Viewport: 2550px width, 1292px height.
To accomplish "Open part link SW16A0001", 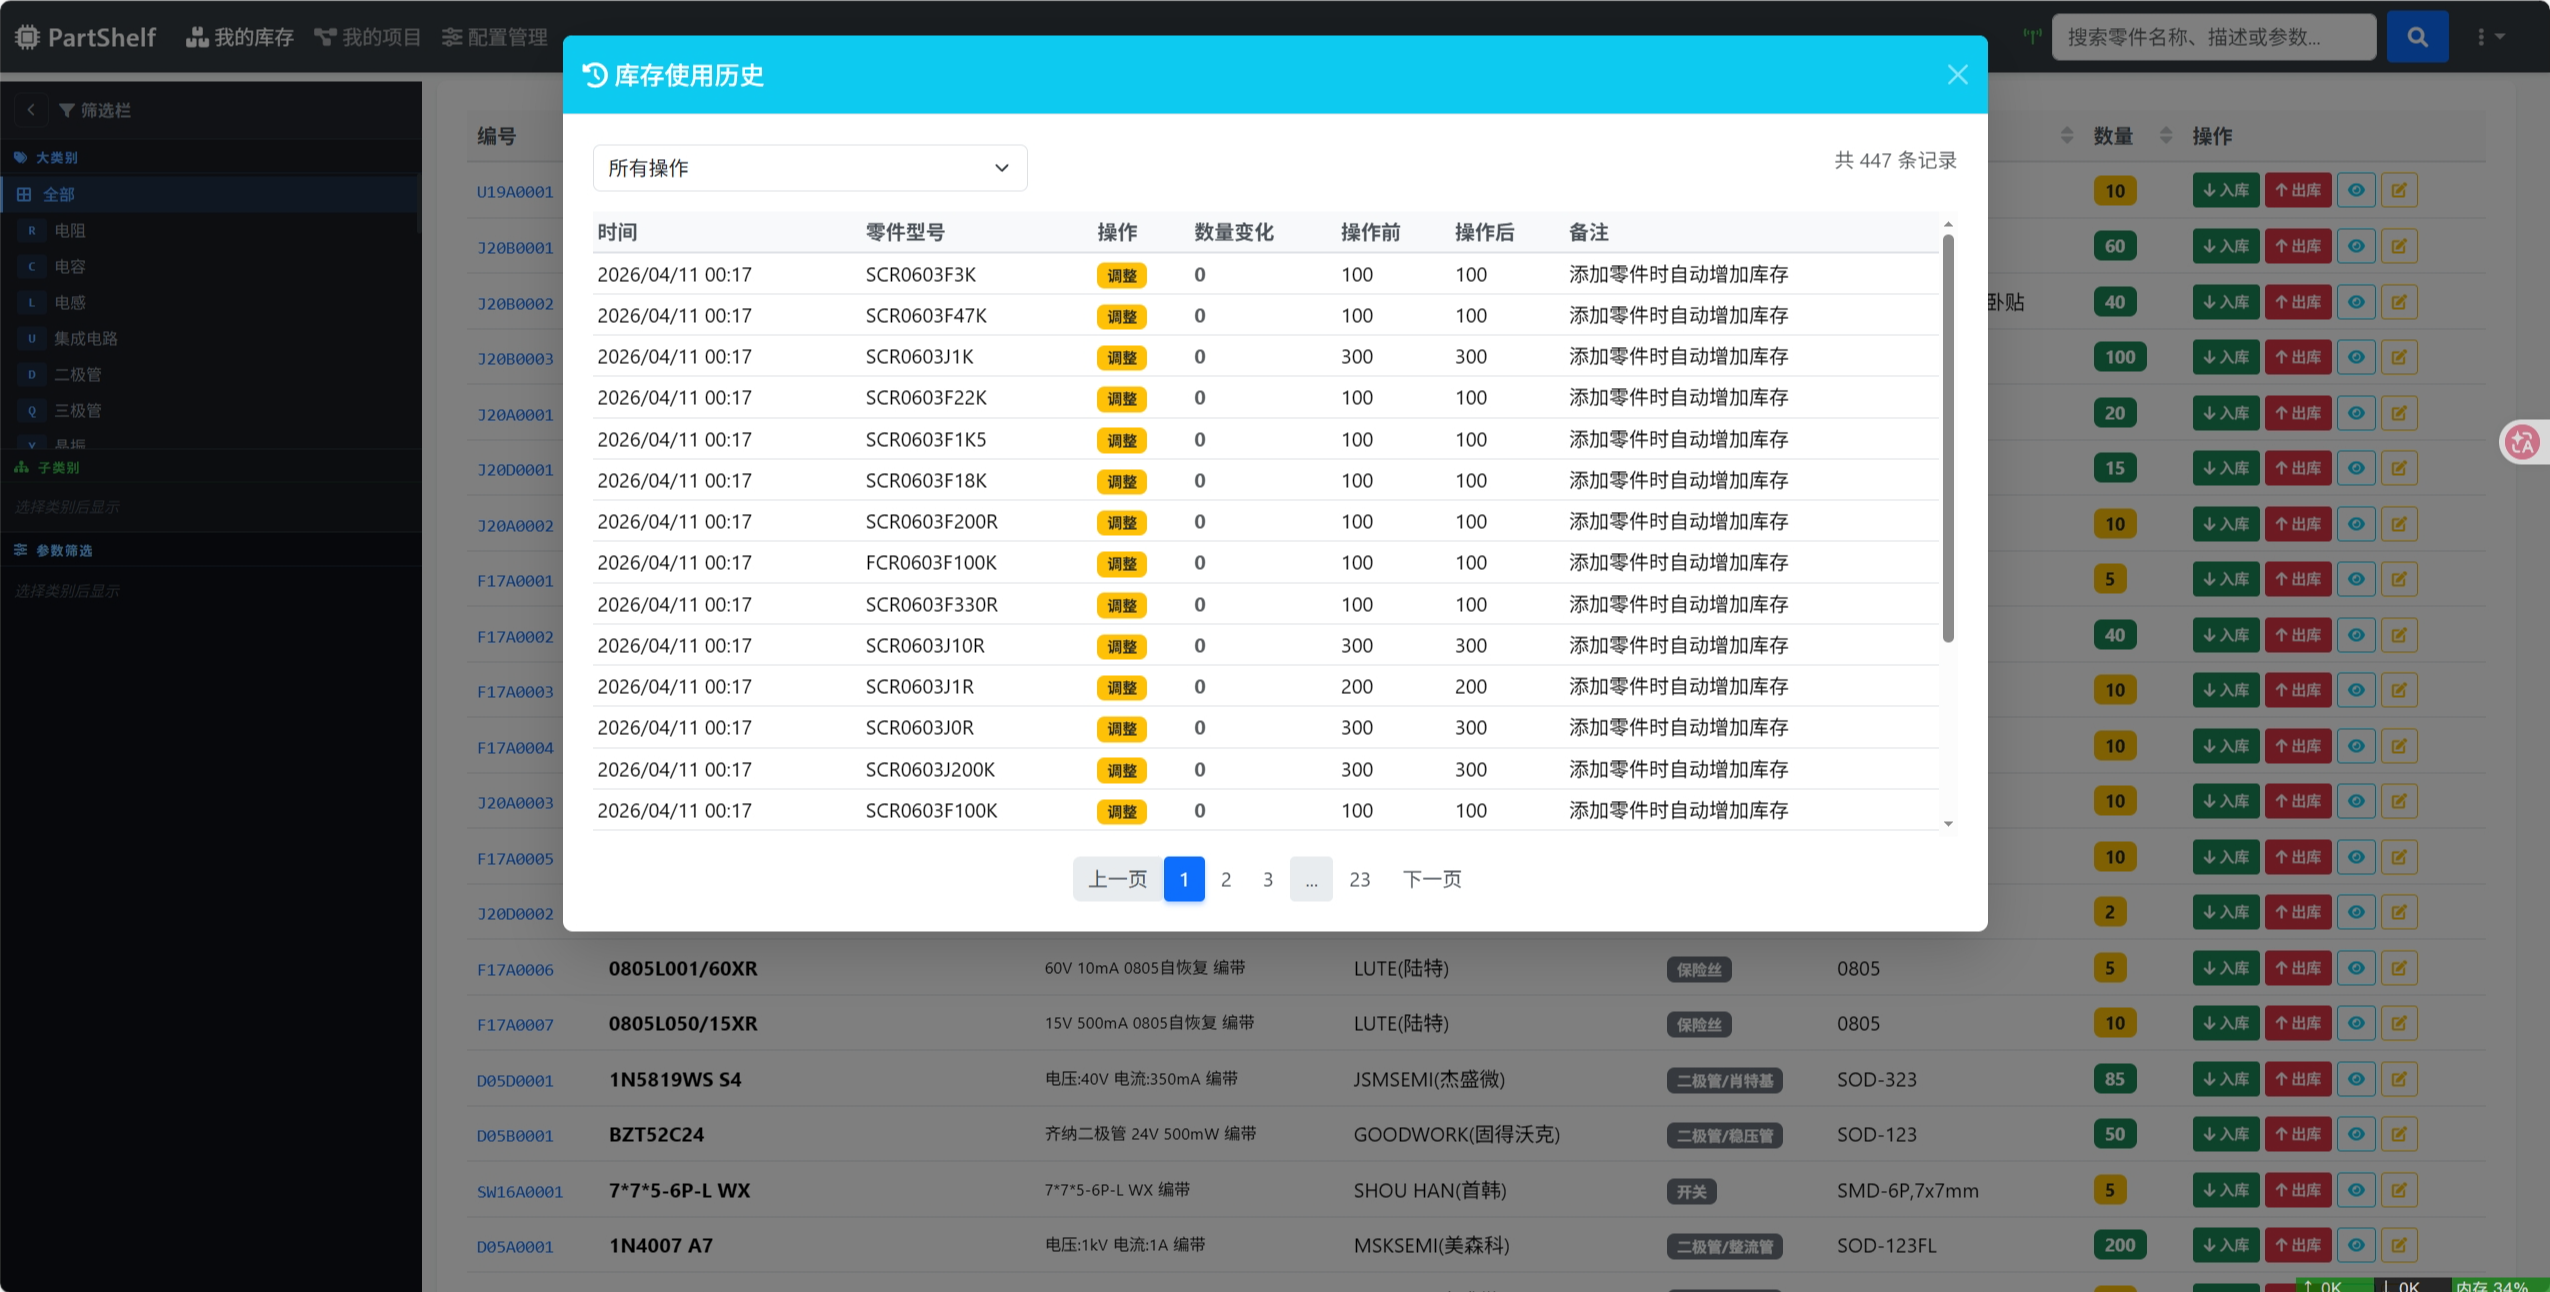I will (520, 1191).
